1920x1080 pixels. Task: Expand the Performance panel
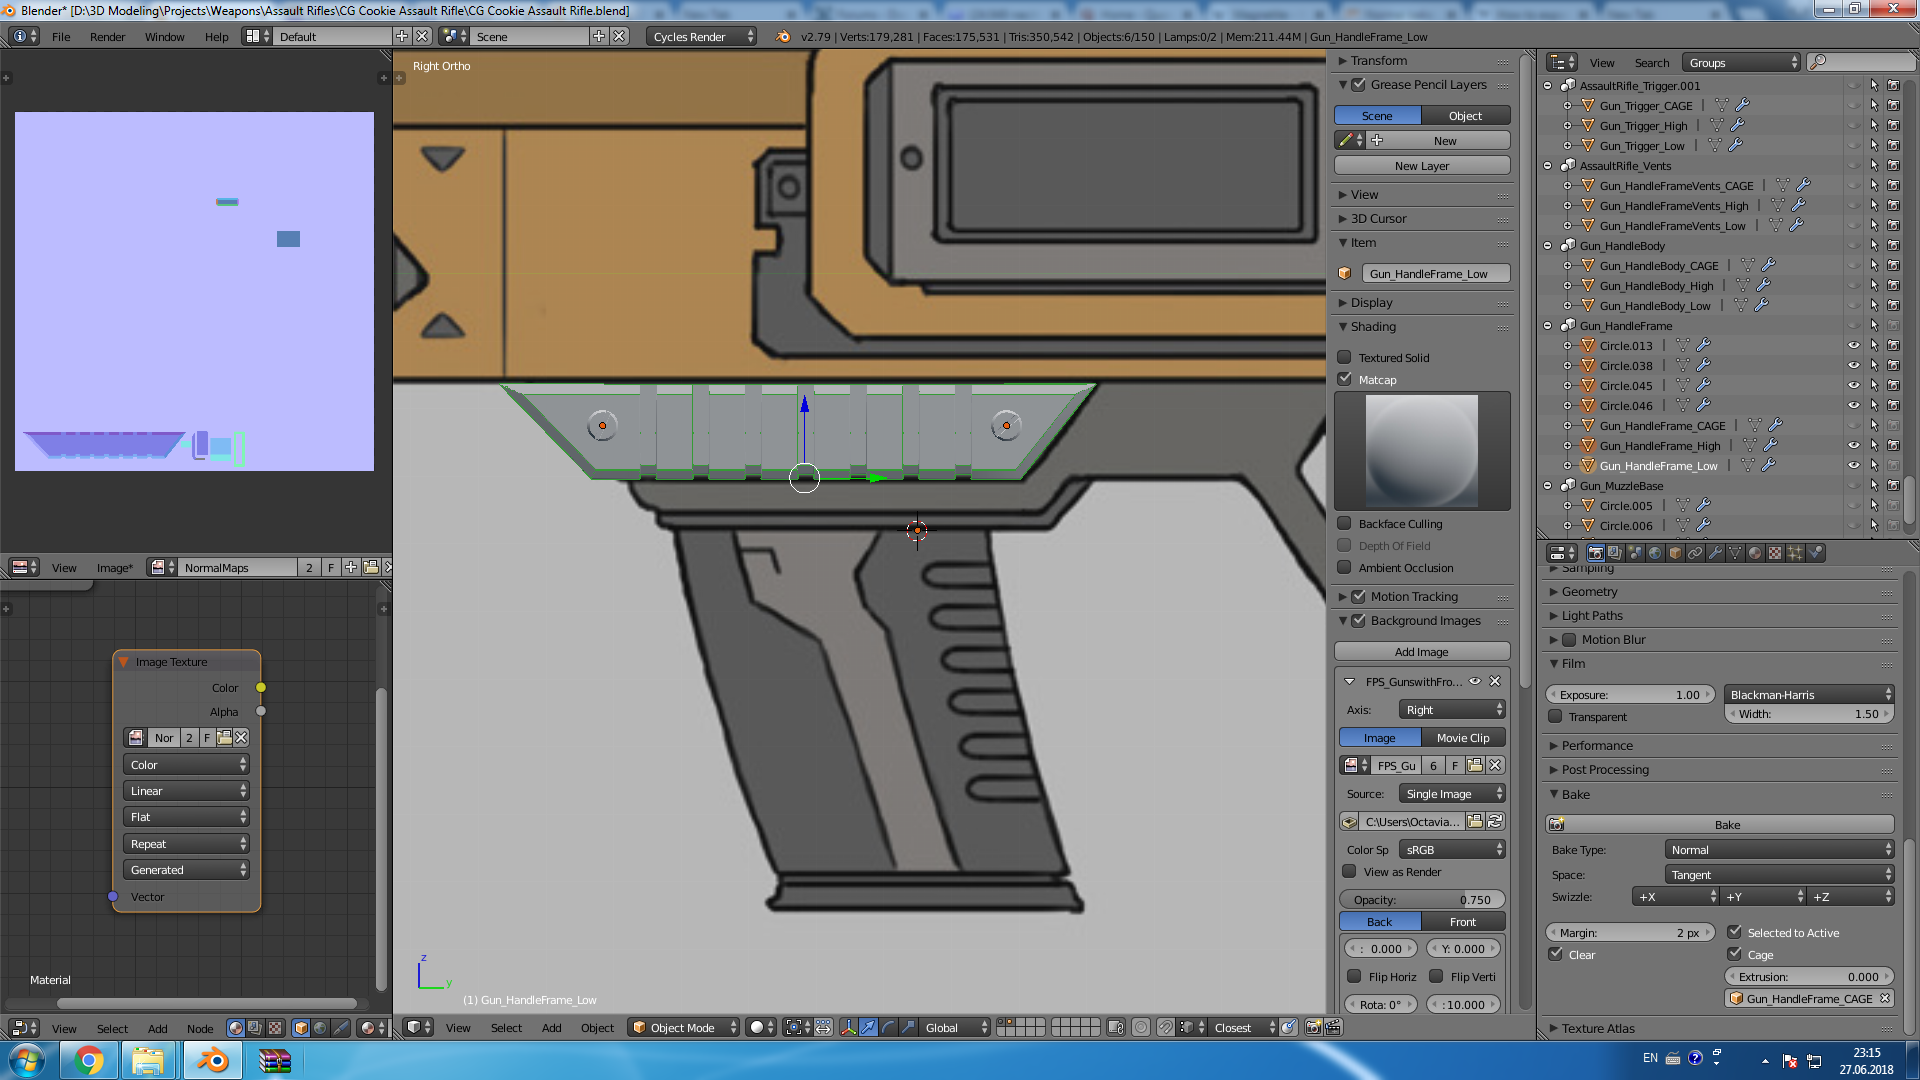pyautogui.click(x=1597, y=745)
